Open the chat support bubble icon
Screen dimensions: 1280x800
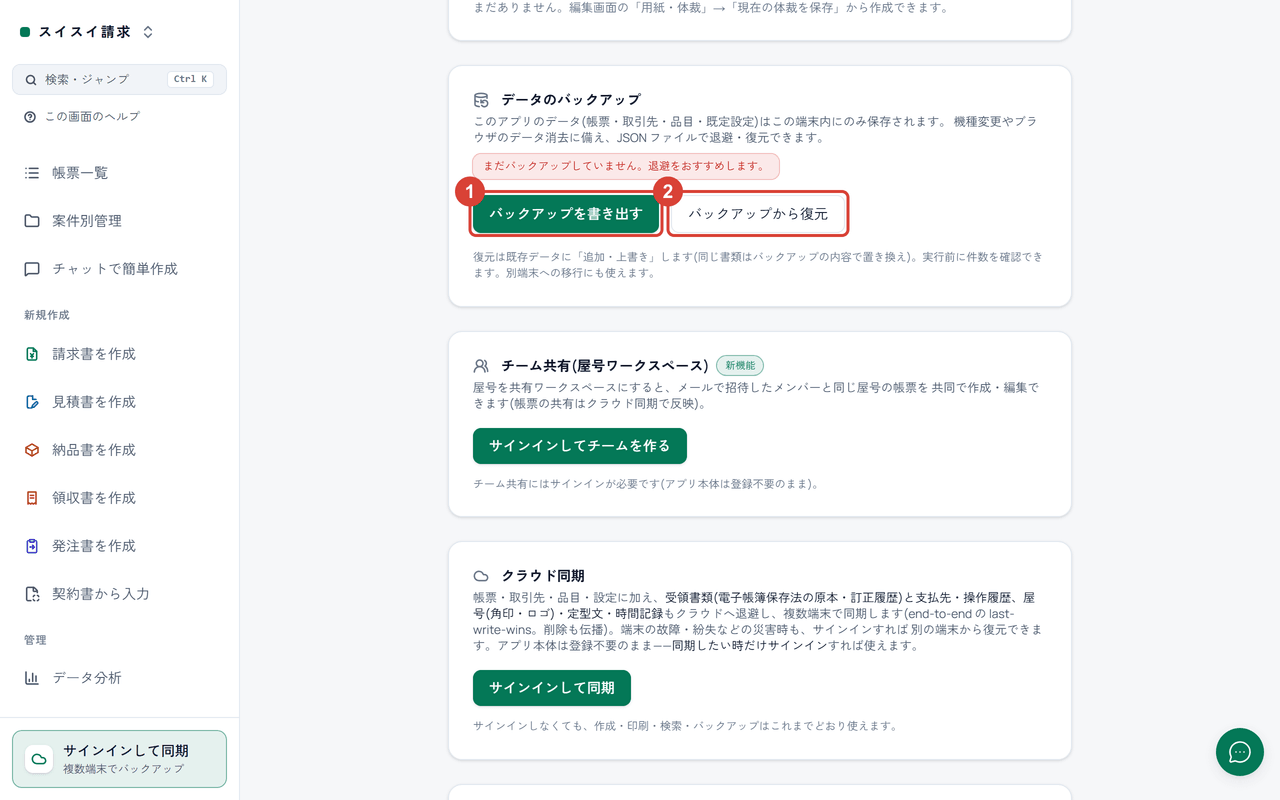(1240, 752)
